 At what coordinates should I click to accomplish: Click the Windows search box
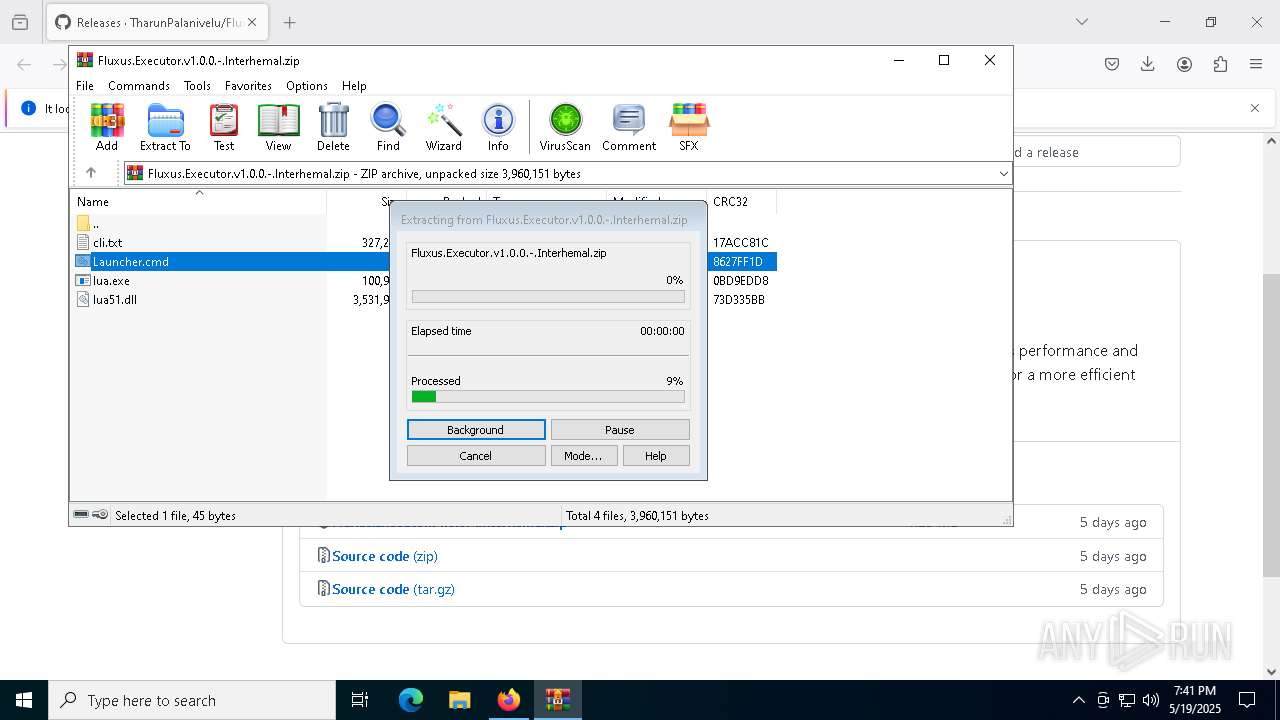[192, 700]
